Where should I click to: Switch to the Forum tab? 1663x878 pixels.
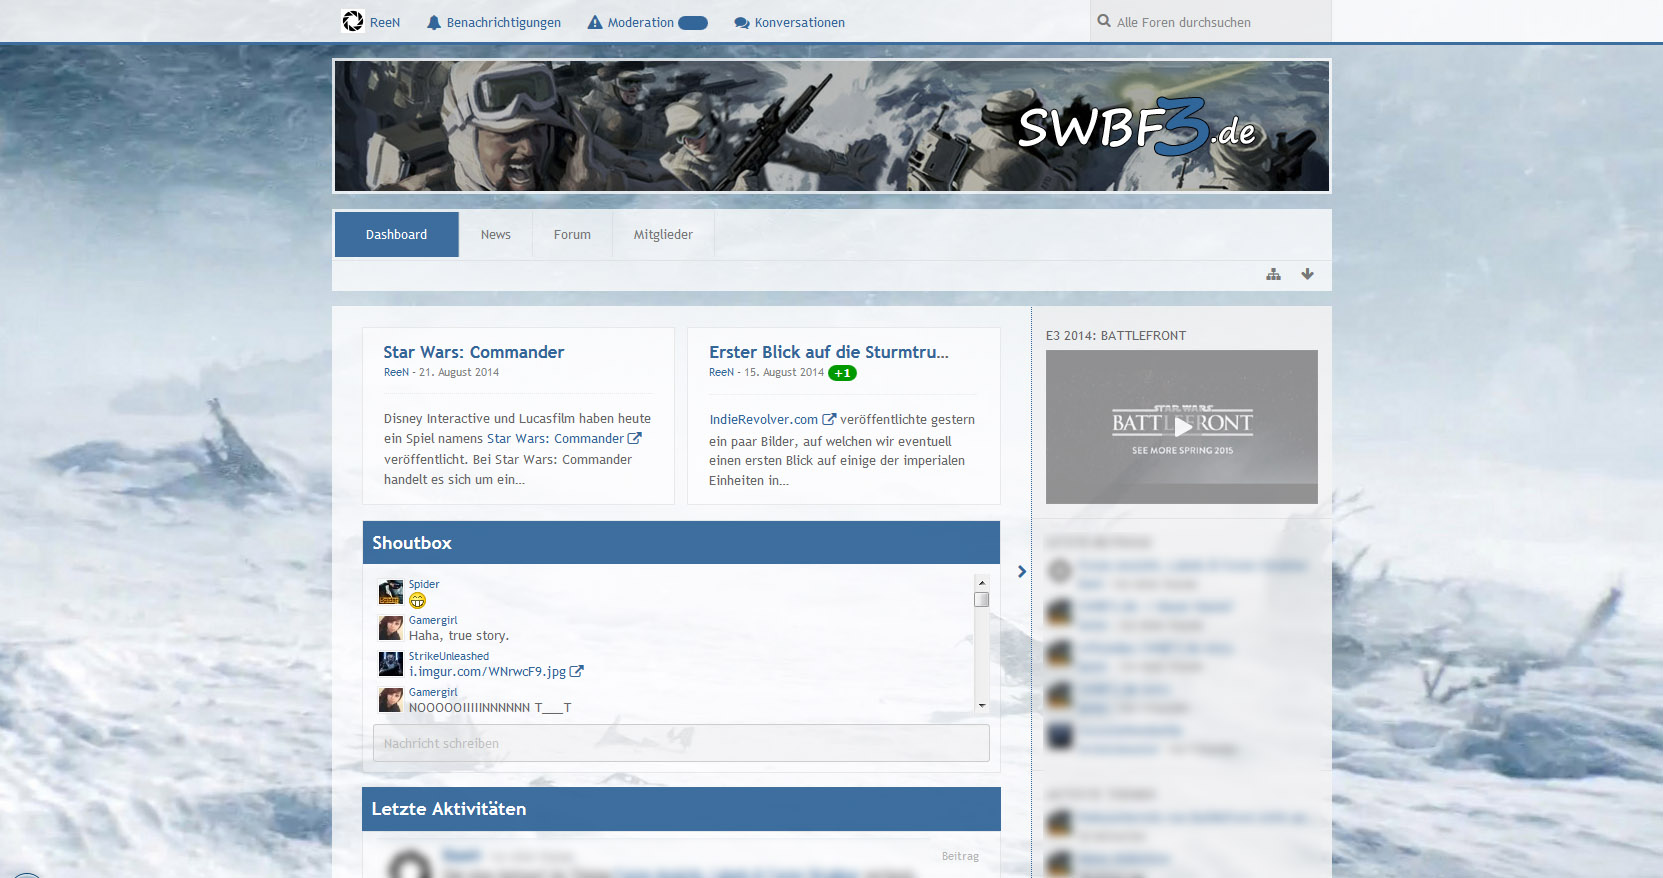[572, 234]
